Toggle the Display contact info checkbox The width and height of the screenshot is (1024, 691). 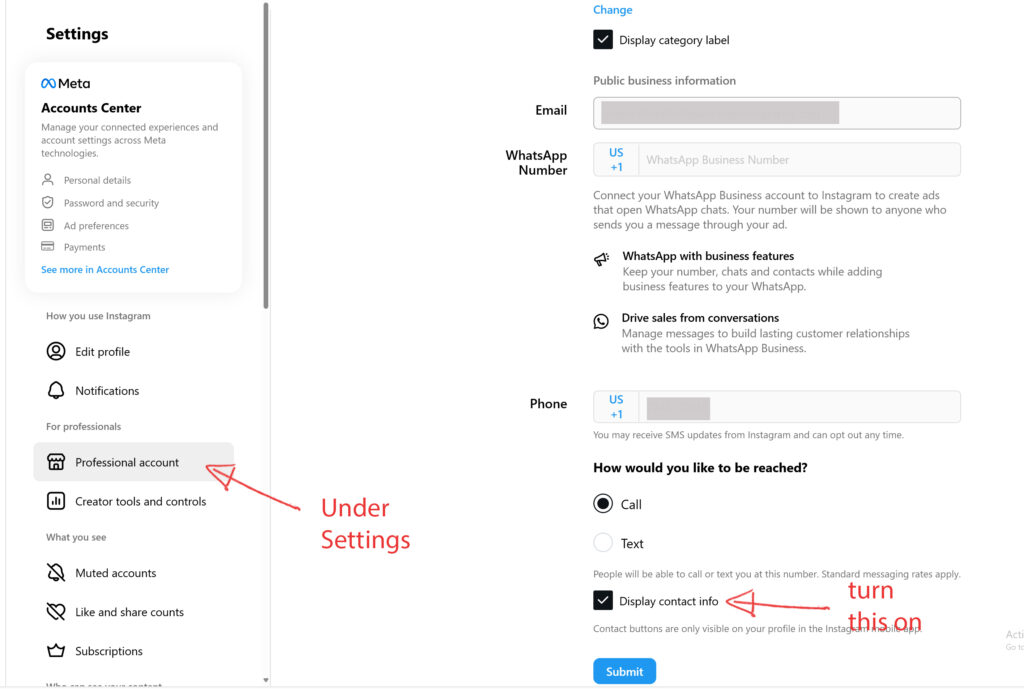click(x=603, y=600)
